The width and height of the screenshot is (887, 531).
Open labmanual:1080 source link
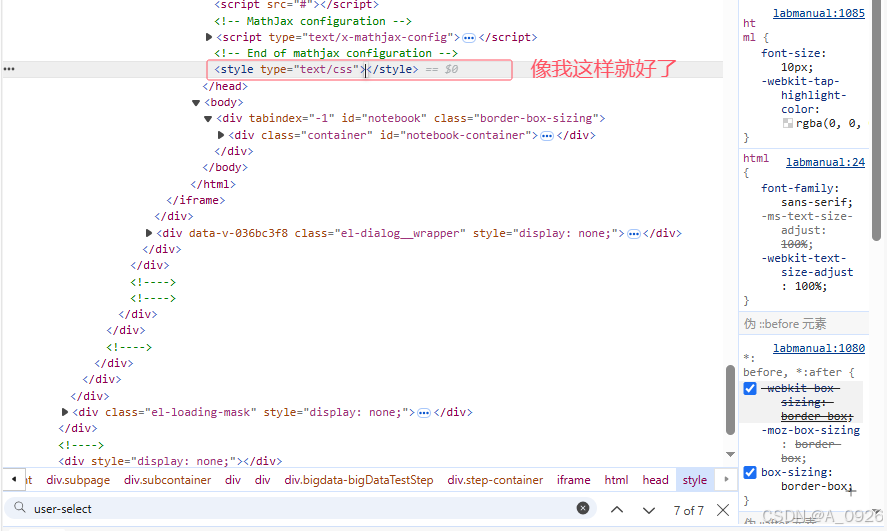(x=819, y=348)
